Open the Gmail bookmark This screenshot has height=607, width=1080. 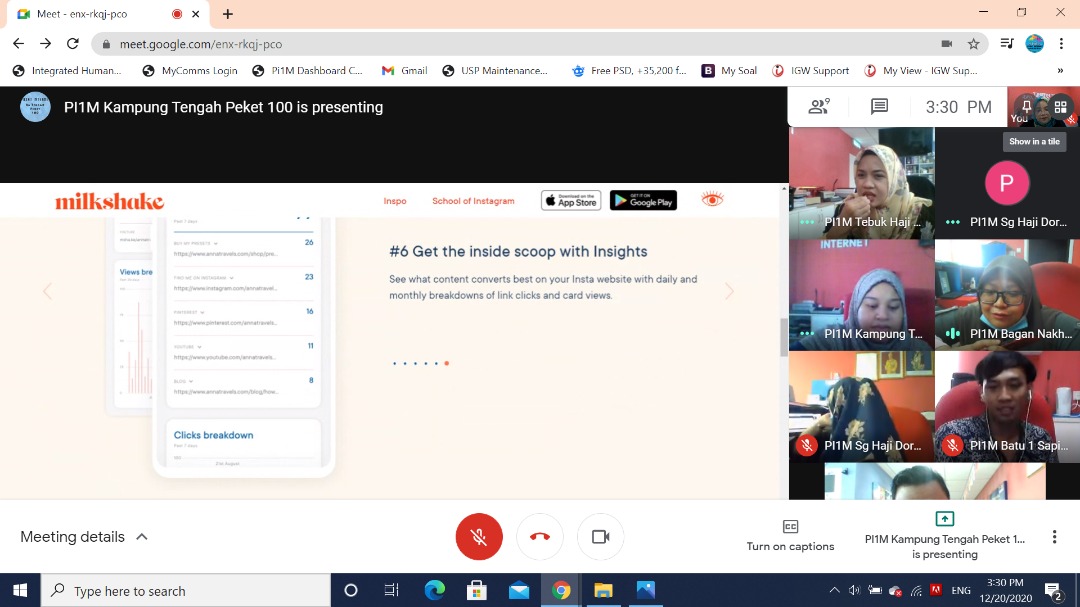pos(405,71)
